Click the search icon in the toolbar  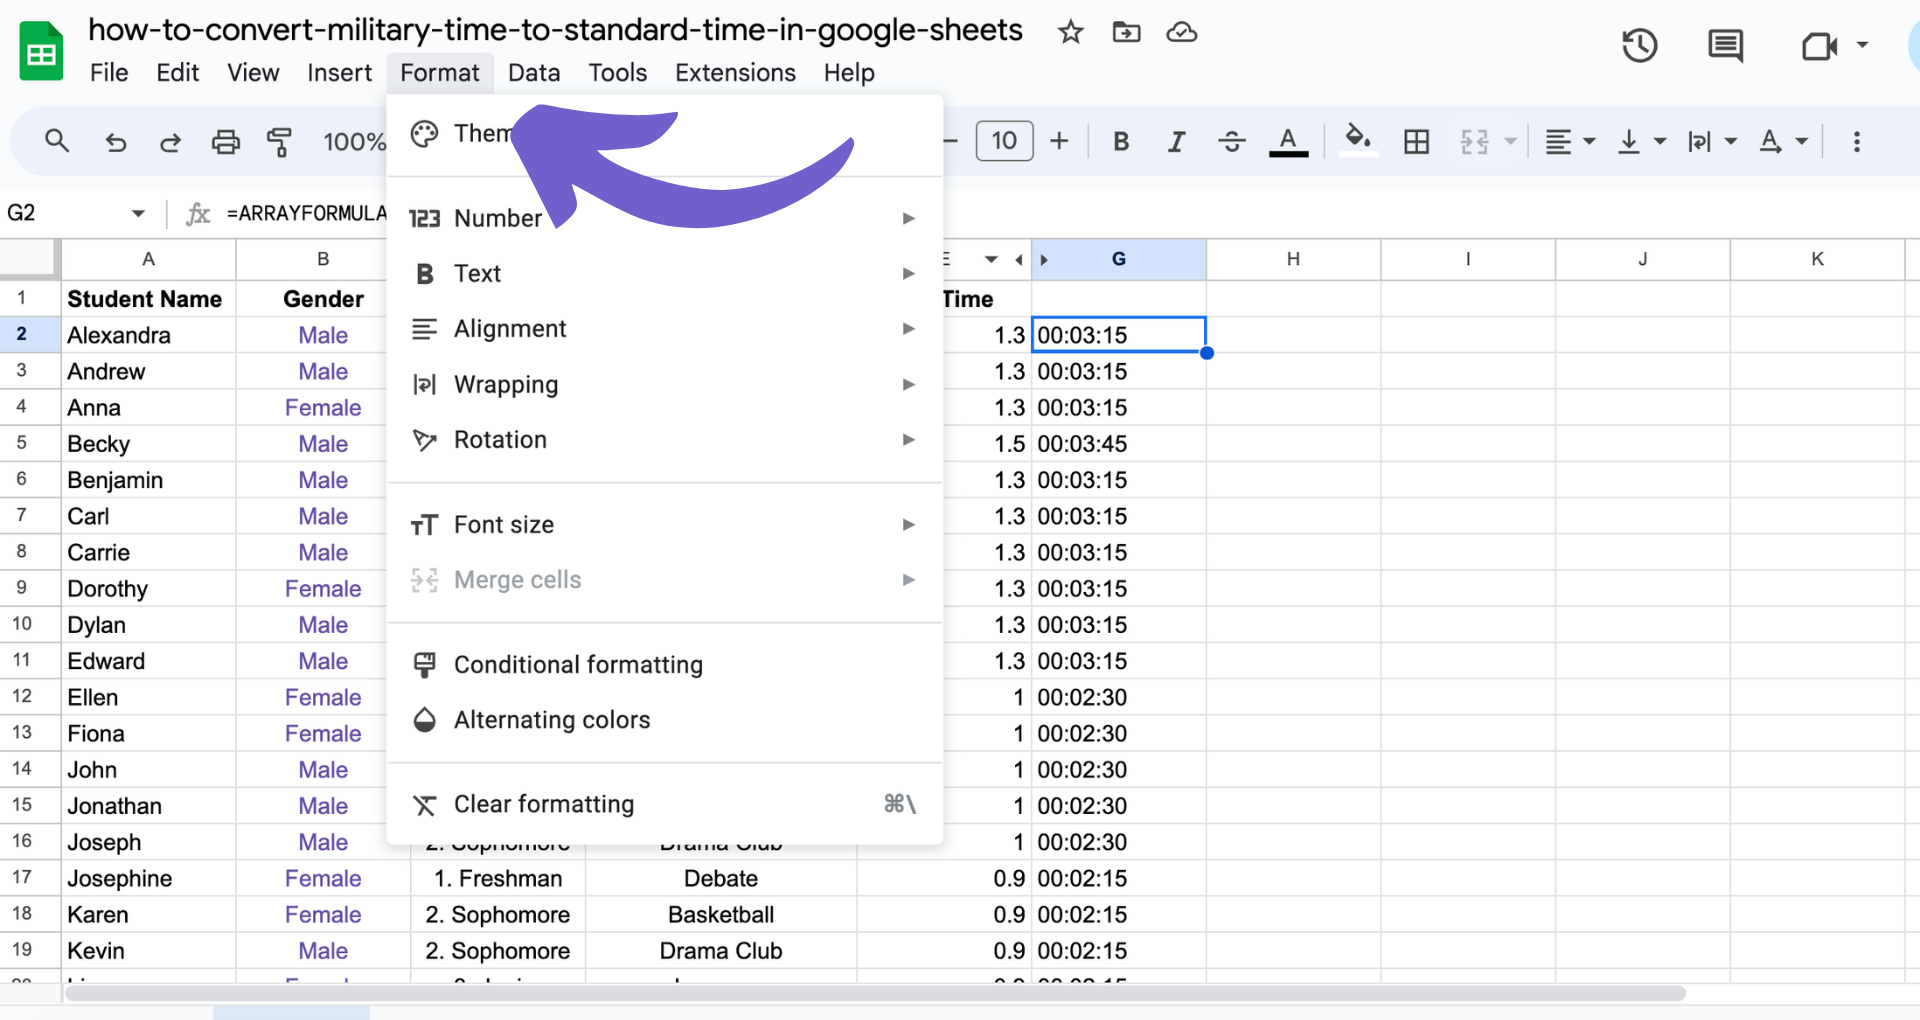[56, 141]
